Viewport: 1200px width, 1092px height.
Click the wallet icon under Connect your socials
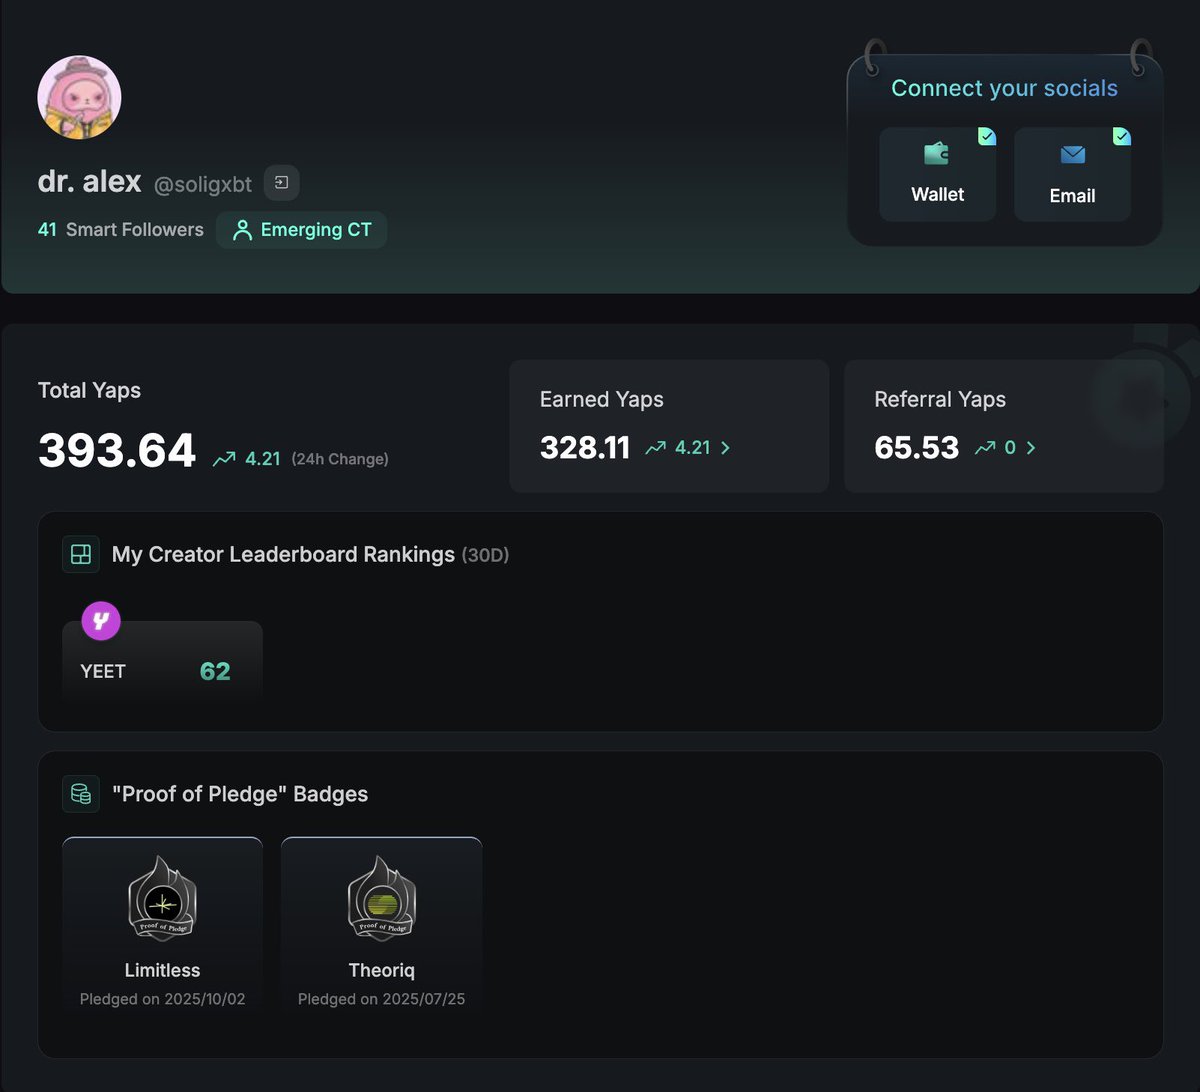[x=935, y=155]
